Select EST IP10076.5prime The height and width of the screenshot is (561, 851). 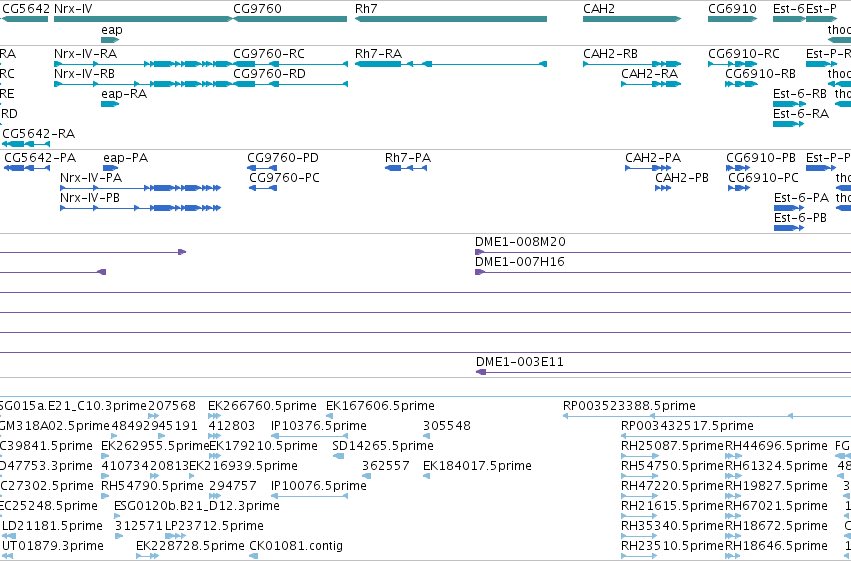pyautogui.click(x=309, y=496)
